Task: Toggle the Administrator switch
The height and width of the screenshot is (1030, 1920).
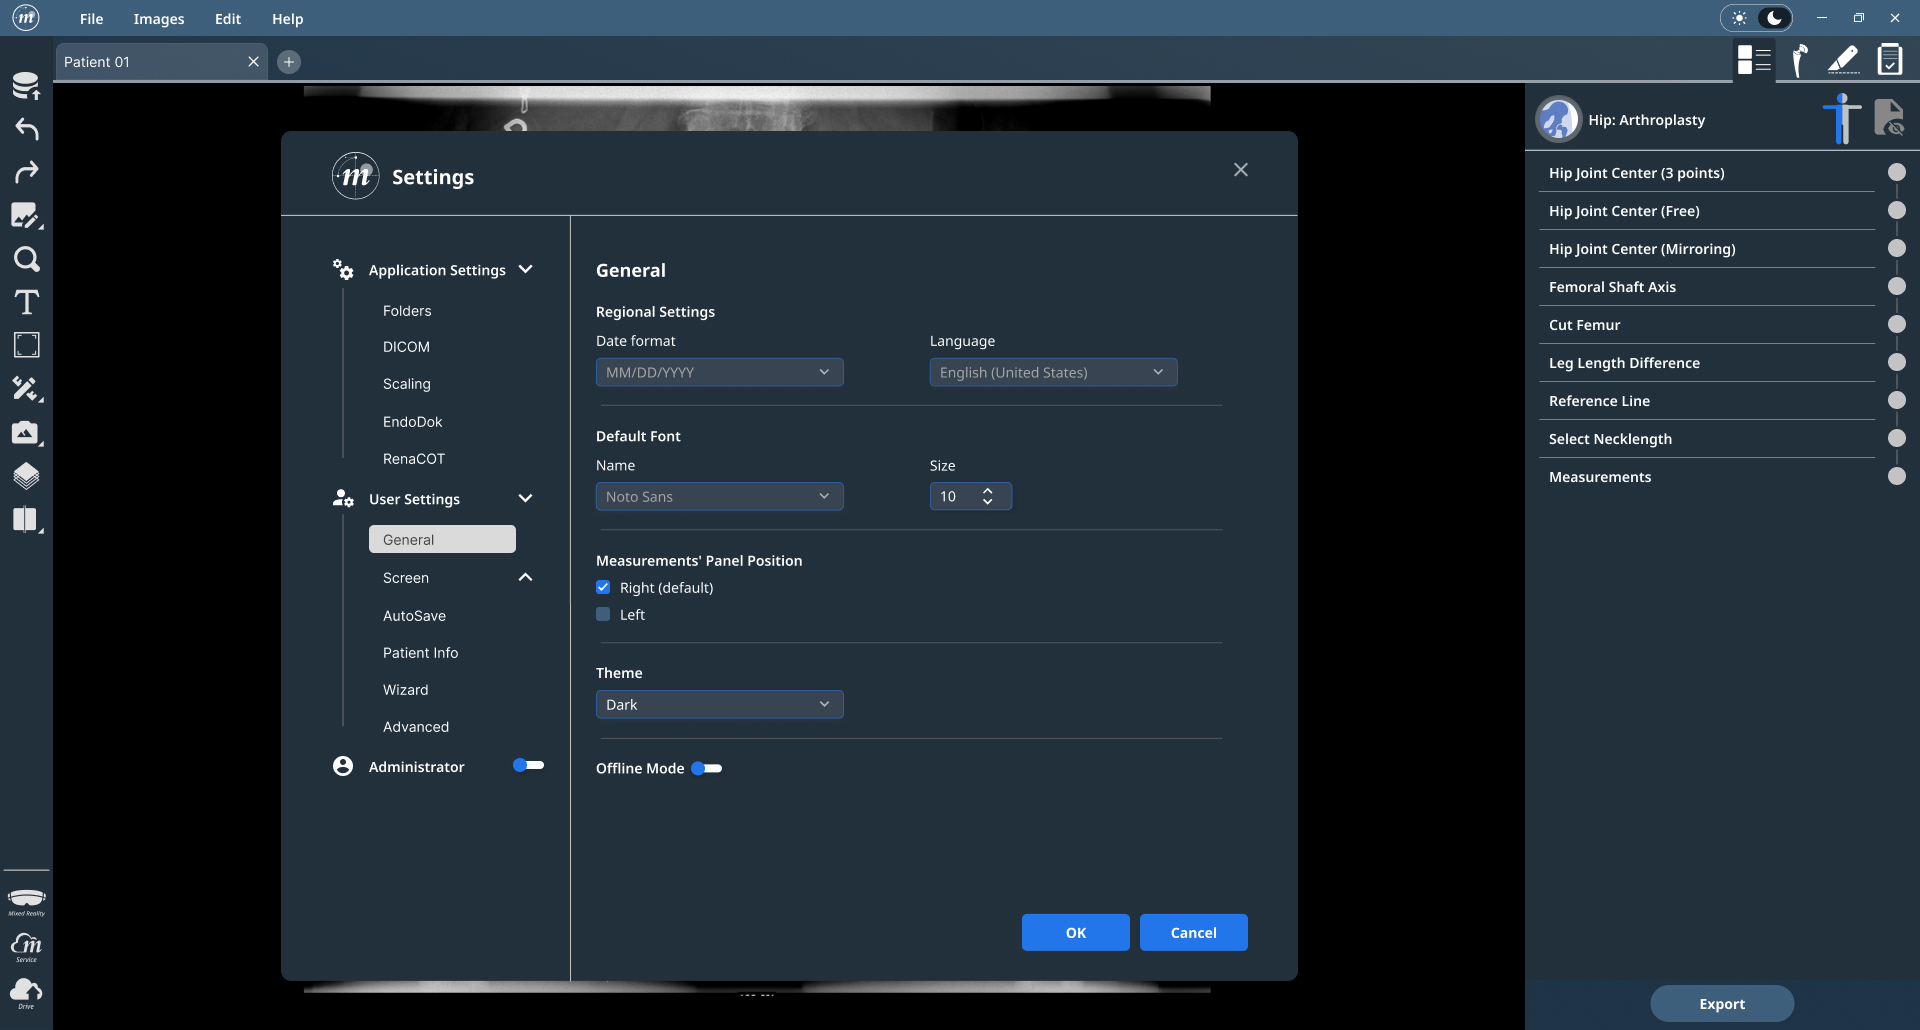Action: pos(528,766)
